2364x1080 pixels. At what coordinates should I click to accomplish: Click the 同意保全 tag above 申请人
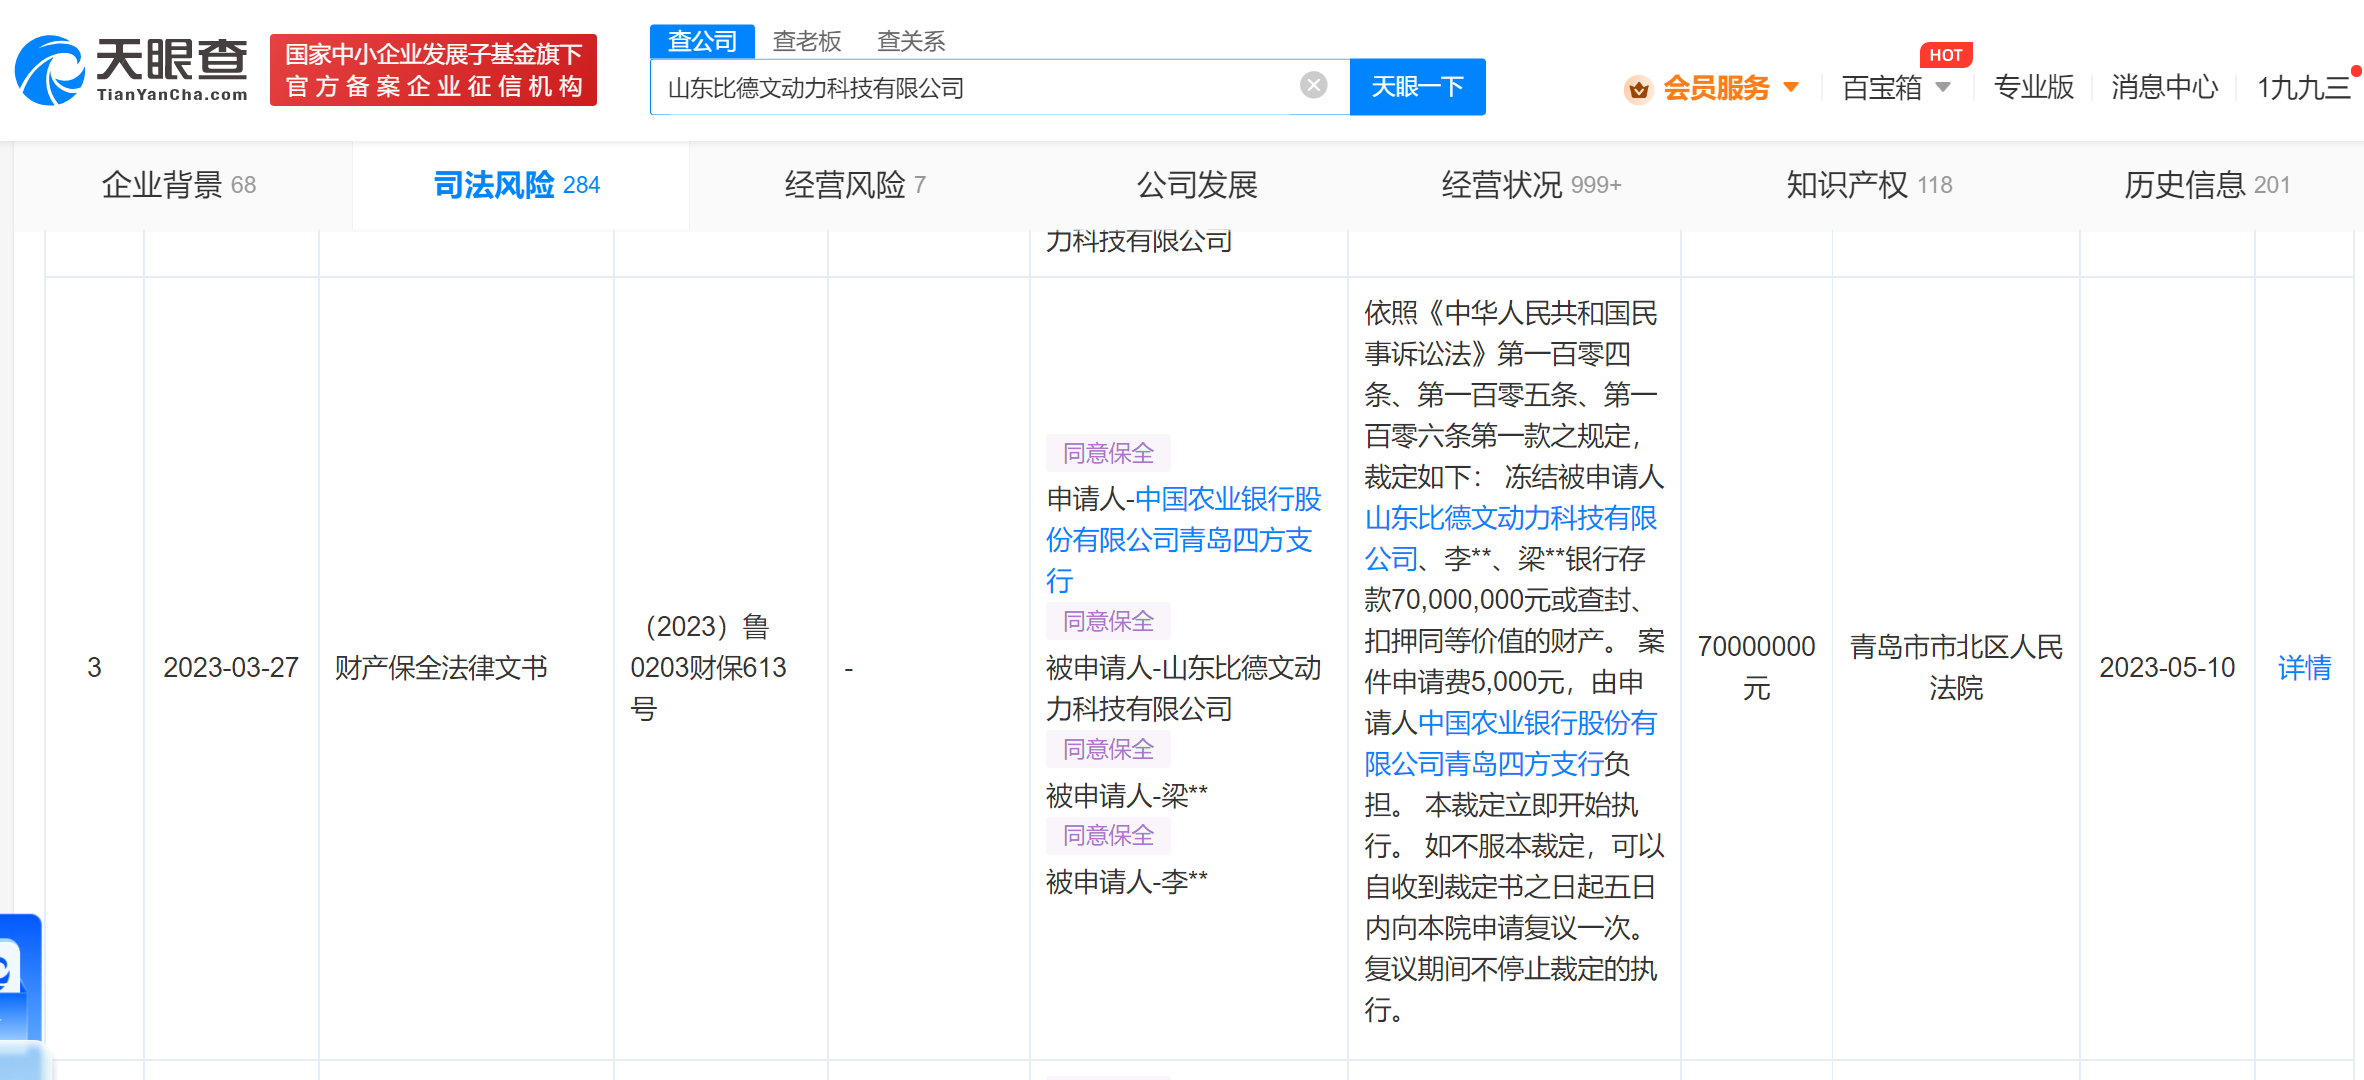[1108, 453]
